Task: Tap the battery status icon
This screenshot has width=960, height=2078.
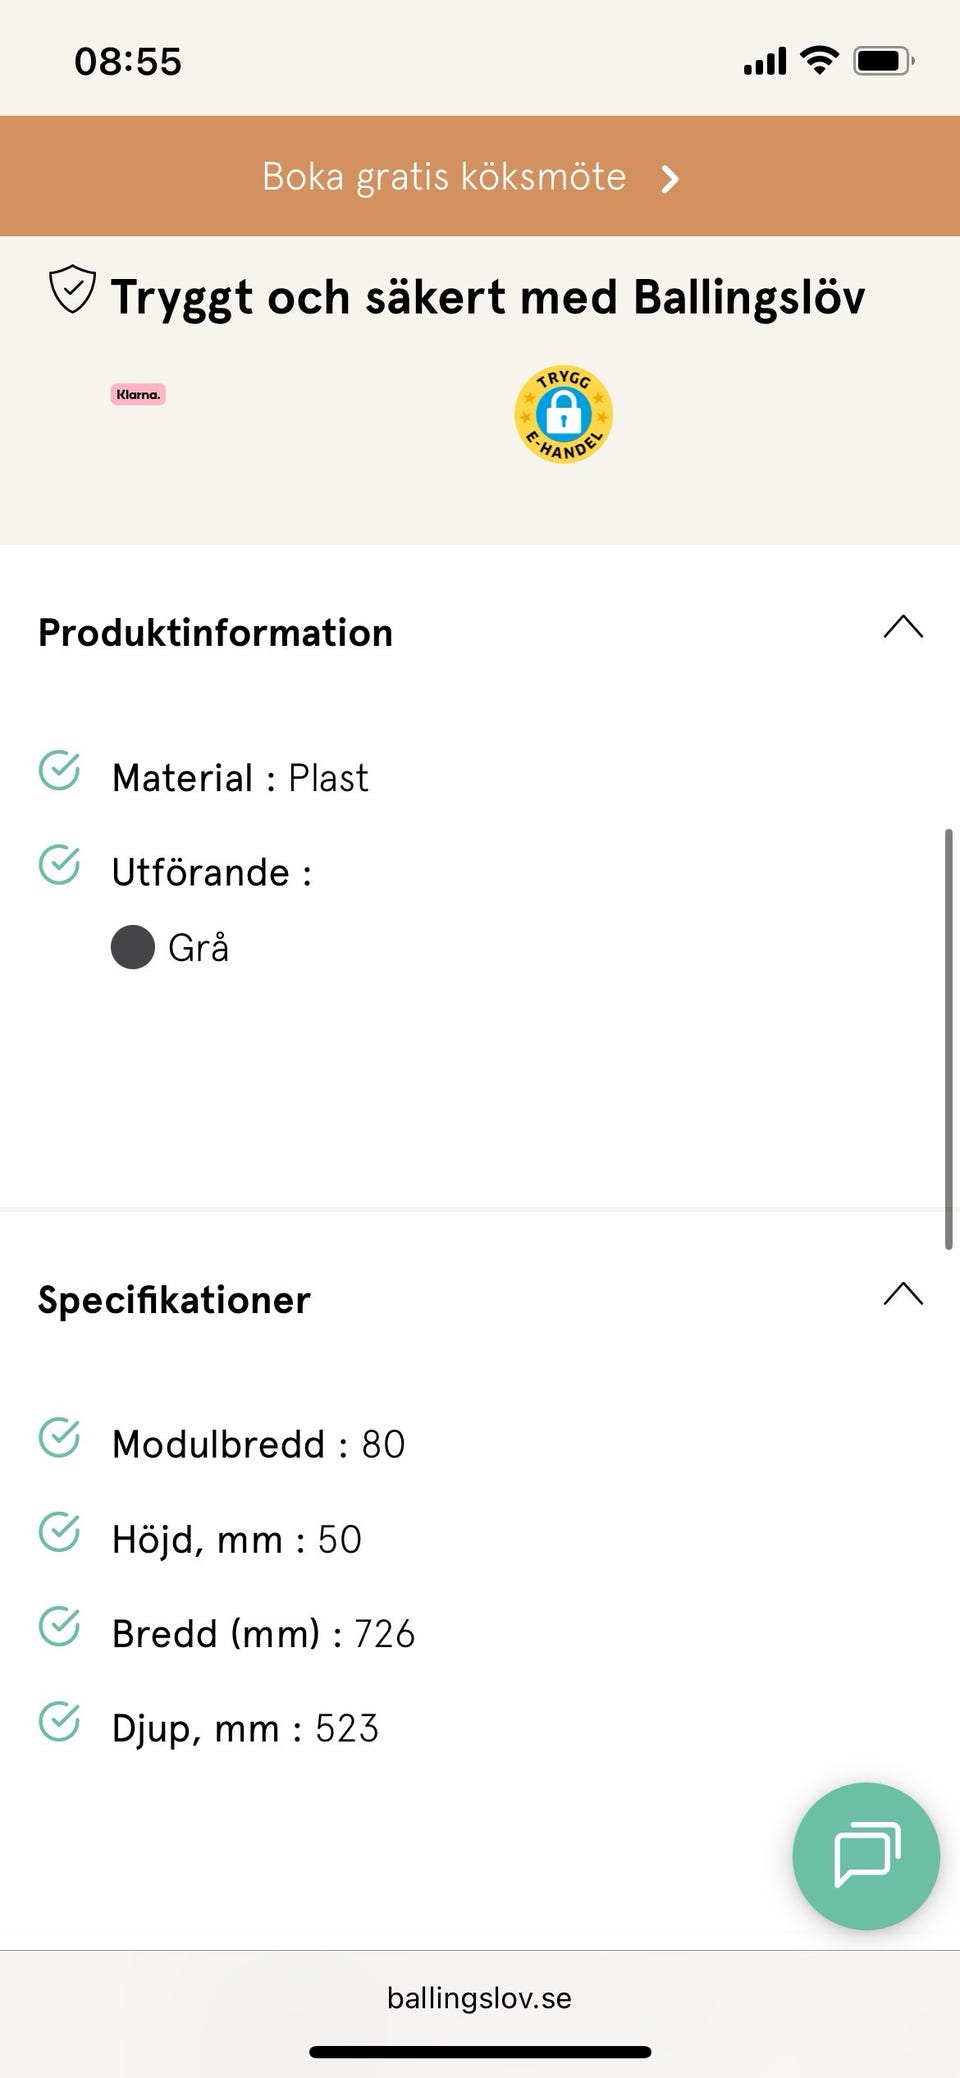Action: 882,61
